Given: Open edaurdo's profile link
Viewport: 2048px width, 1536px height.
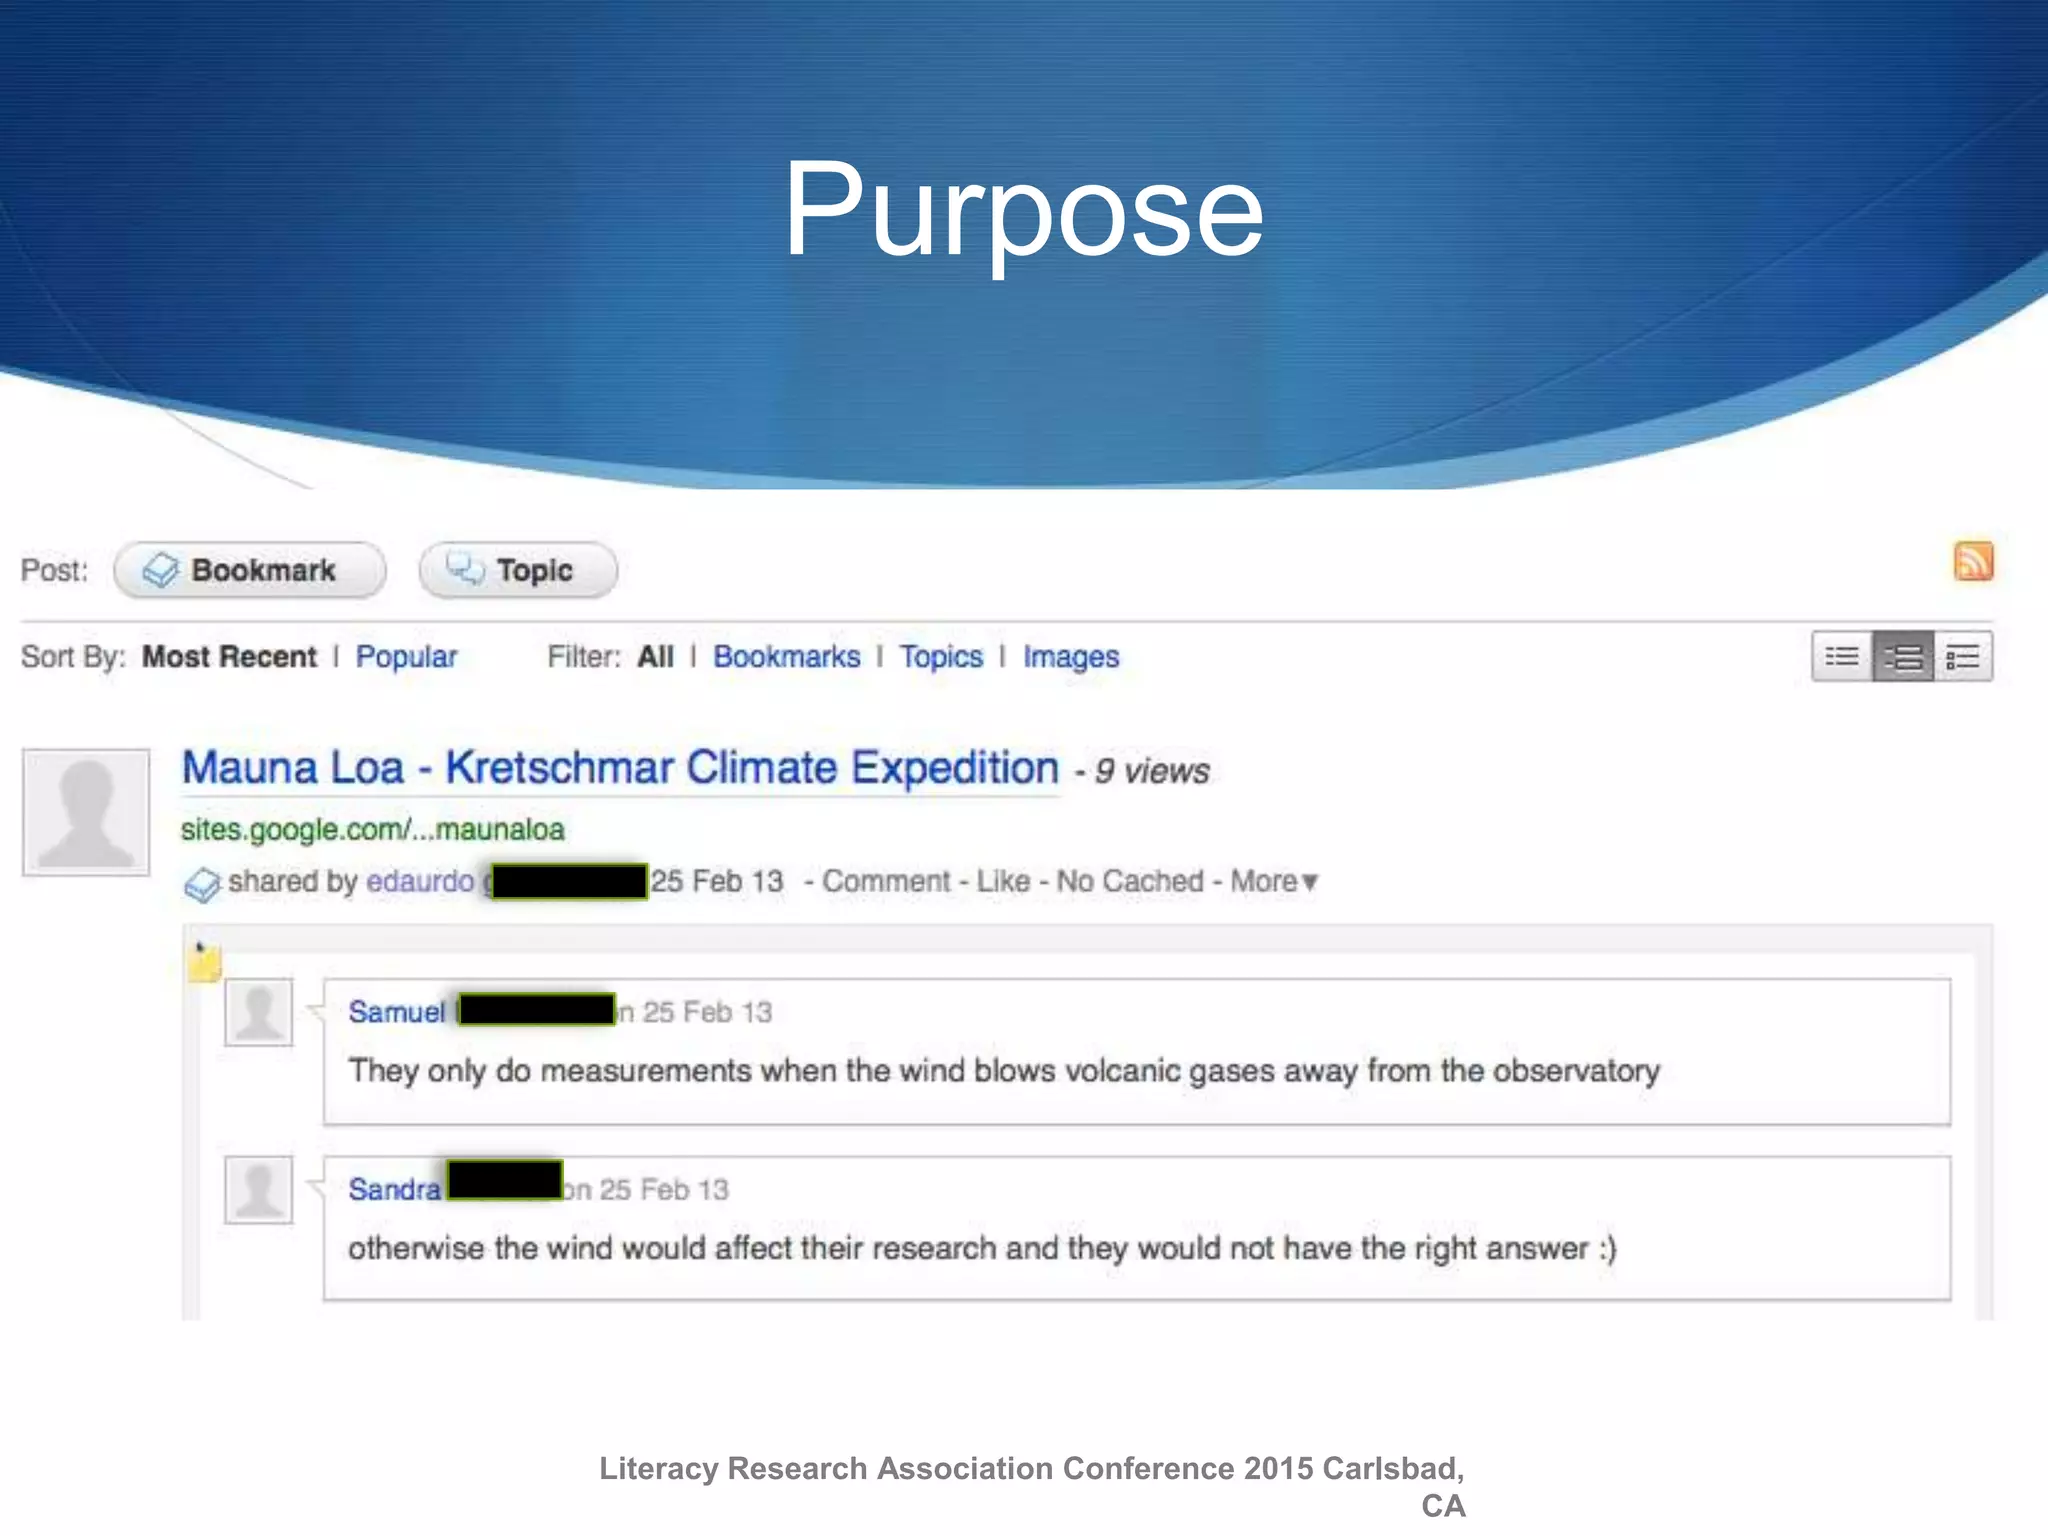Looking at the screenshot, I should click(x=420, y=881).
